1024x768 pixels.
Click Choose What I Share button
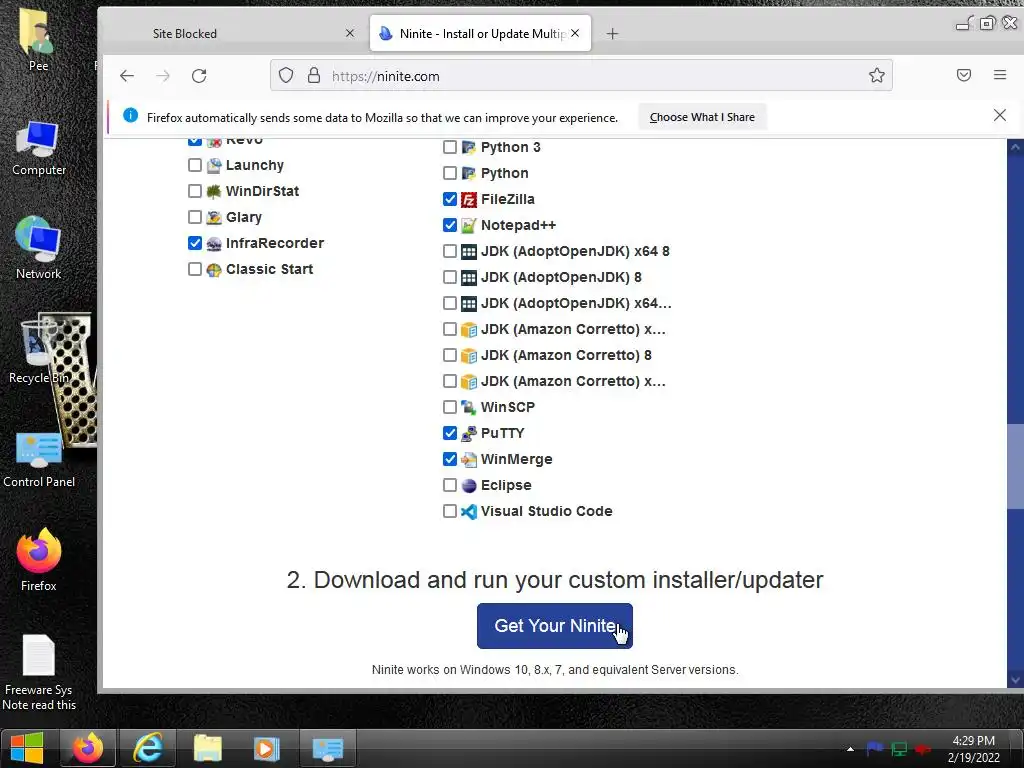pos(702,118)
